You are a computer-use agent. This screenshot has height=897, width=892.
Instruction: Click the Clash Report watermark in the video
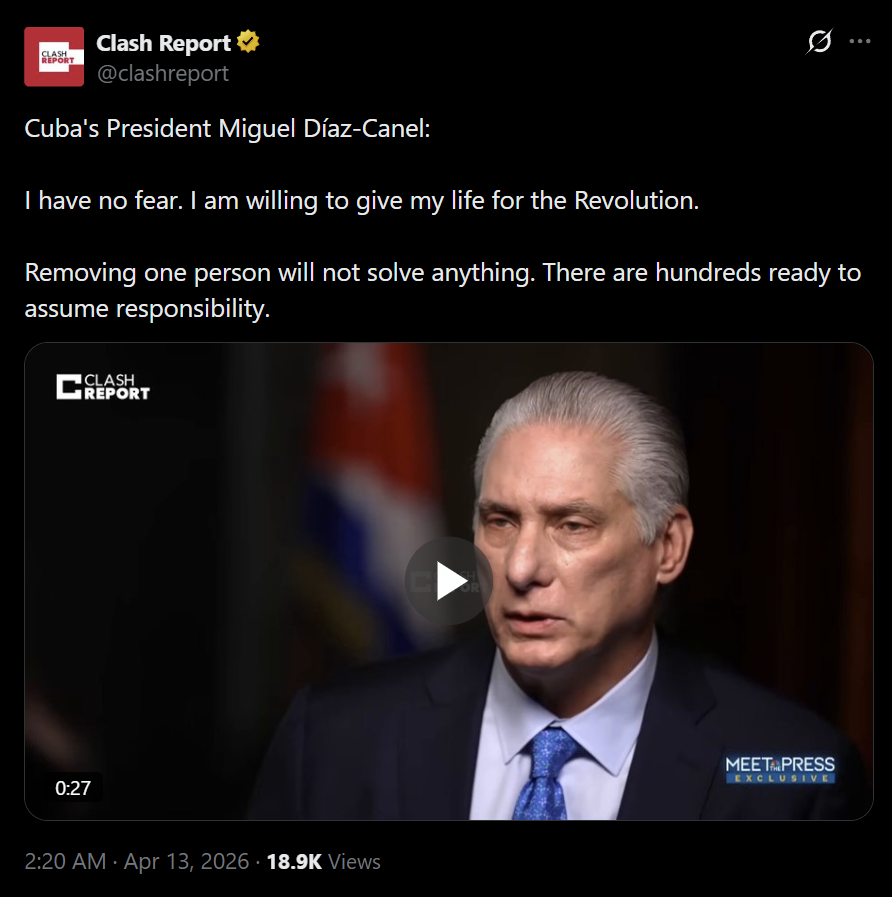tap(103, 387)
